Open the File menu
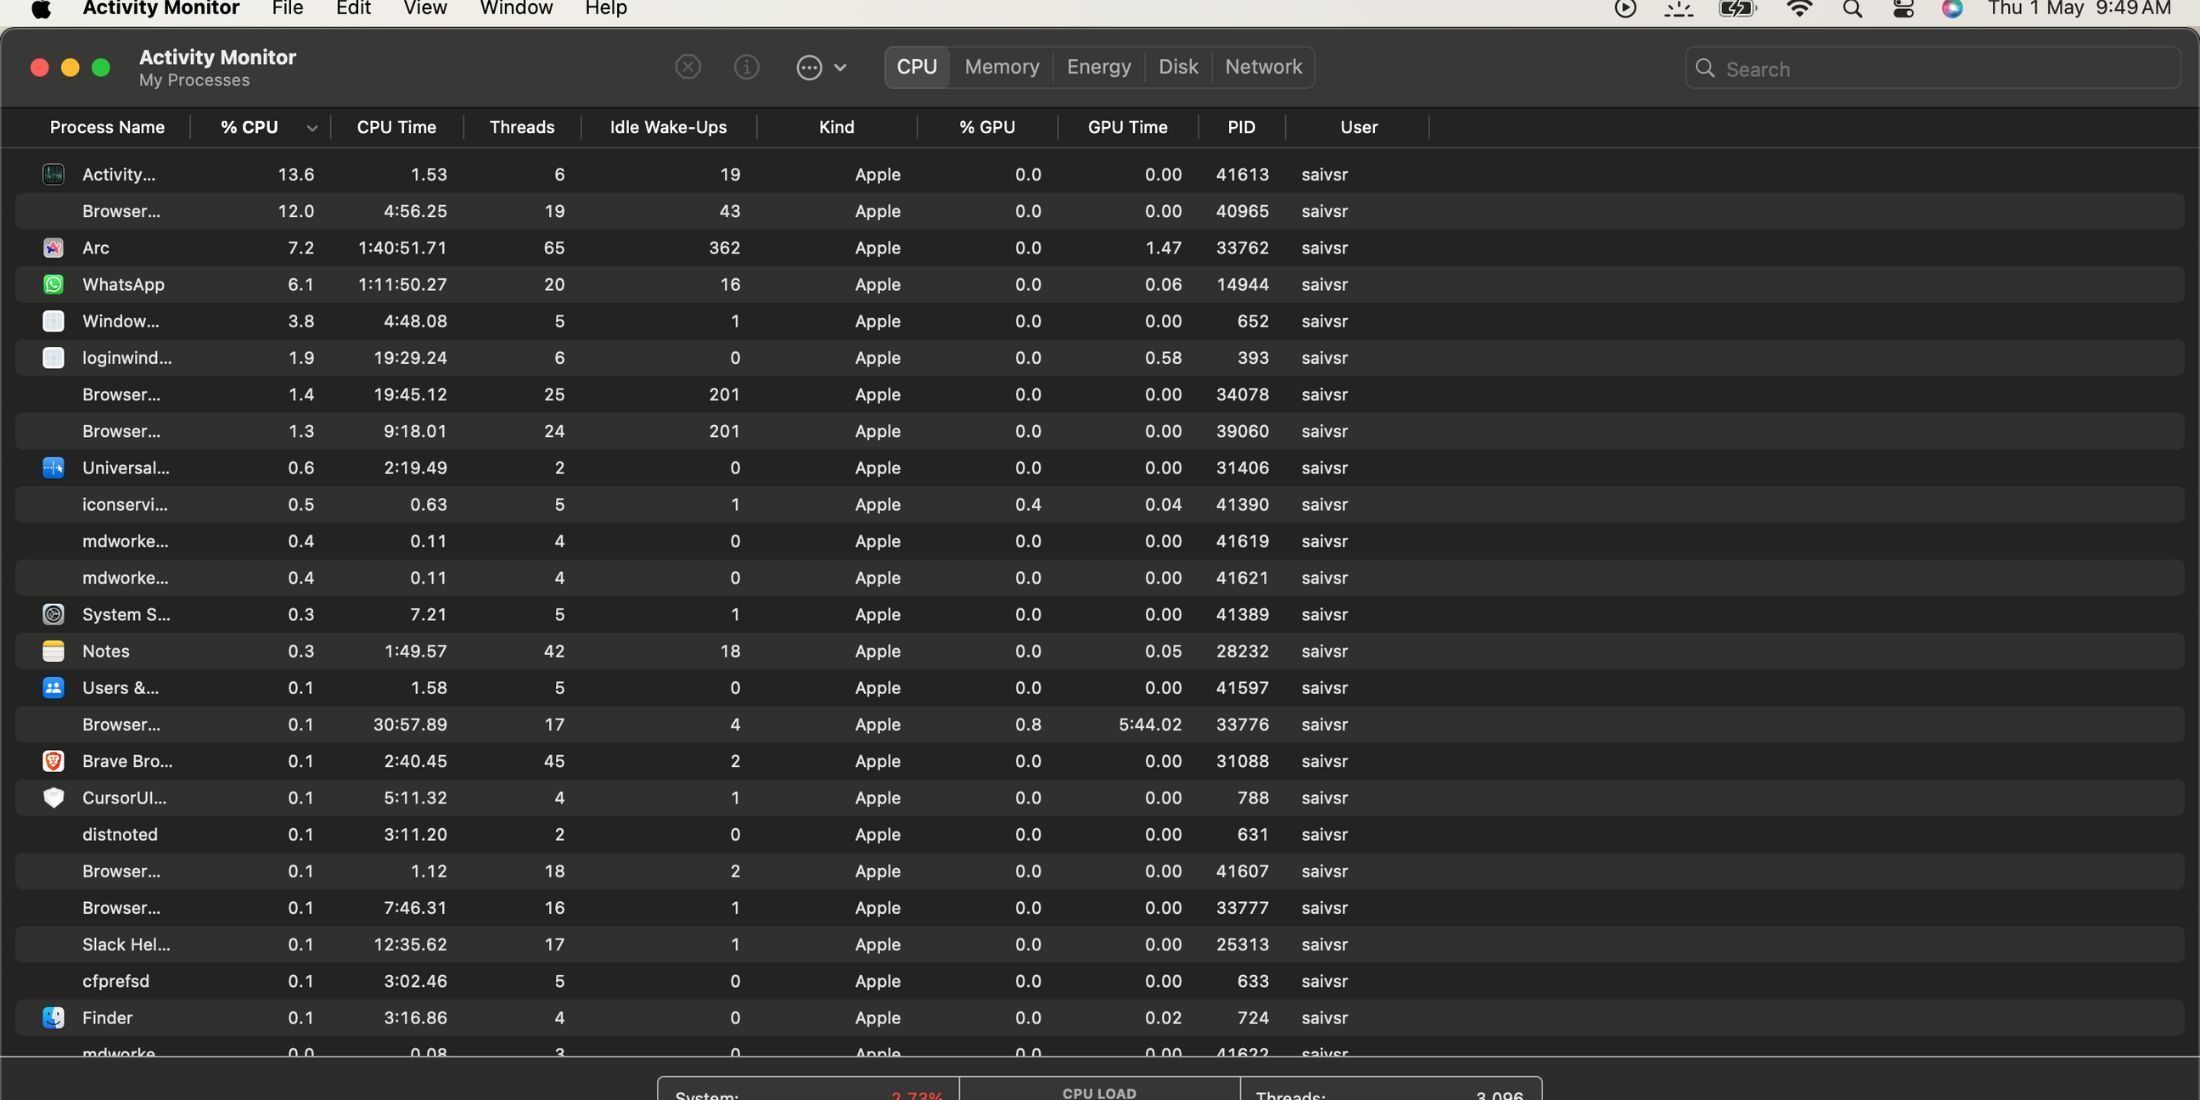The height and width of the screenshot is (1100, 2200). [287, 9]
